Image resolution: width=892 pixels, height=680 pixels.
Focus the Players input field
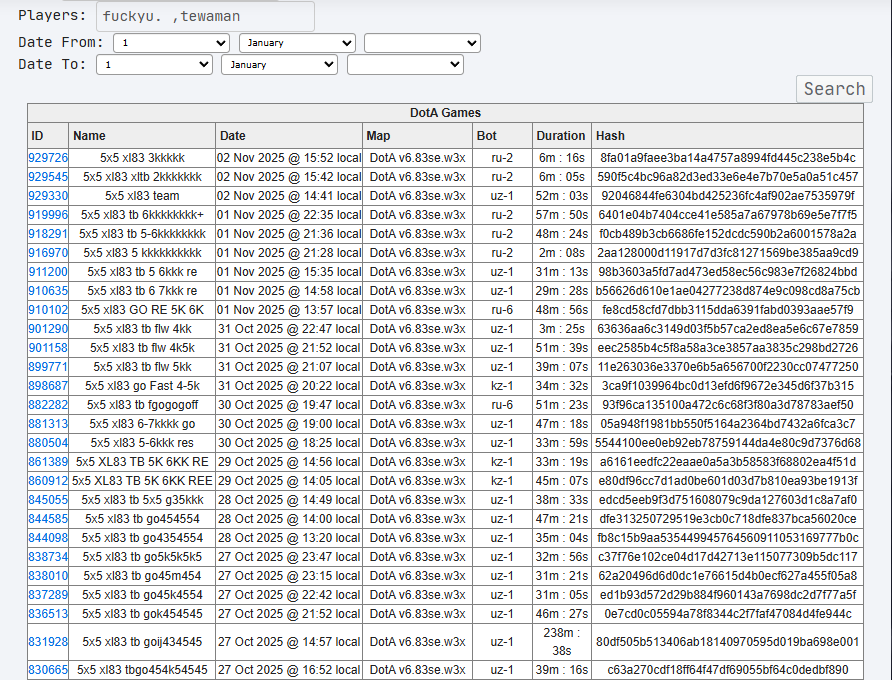coord(205,16)
